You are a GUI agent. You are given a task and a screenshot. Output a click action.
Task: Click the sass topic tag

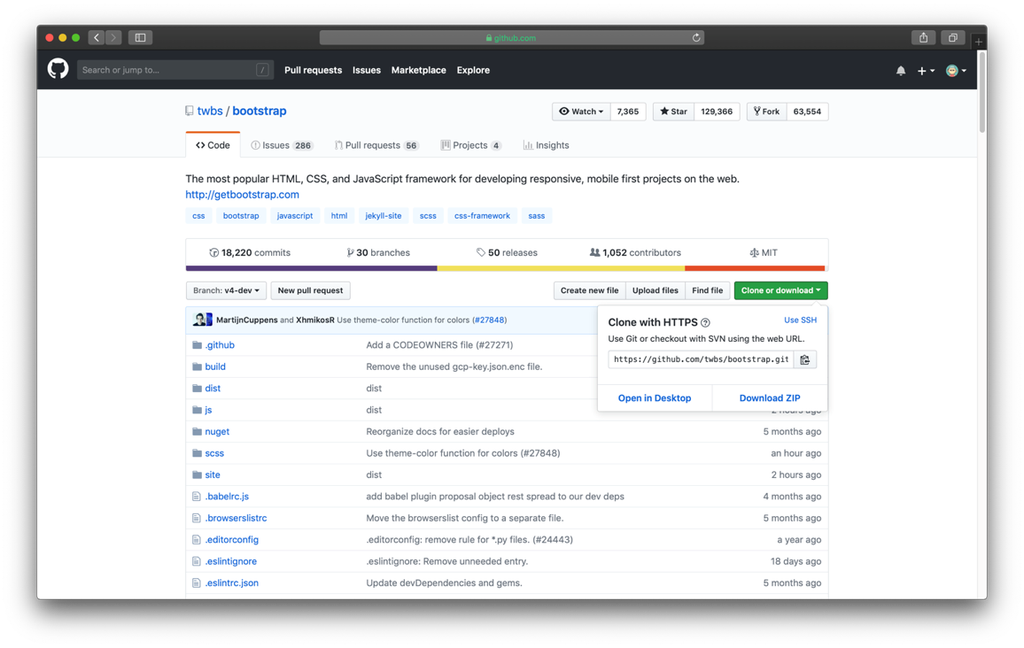pyautogui.click(x=536, y=216)
